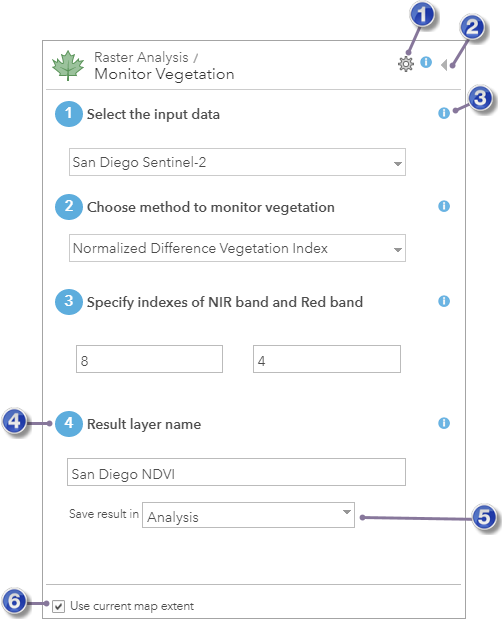Click the Use current map extent label
The height and width of the screenshot is (634, 502).
[x=132, y=606]
